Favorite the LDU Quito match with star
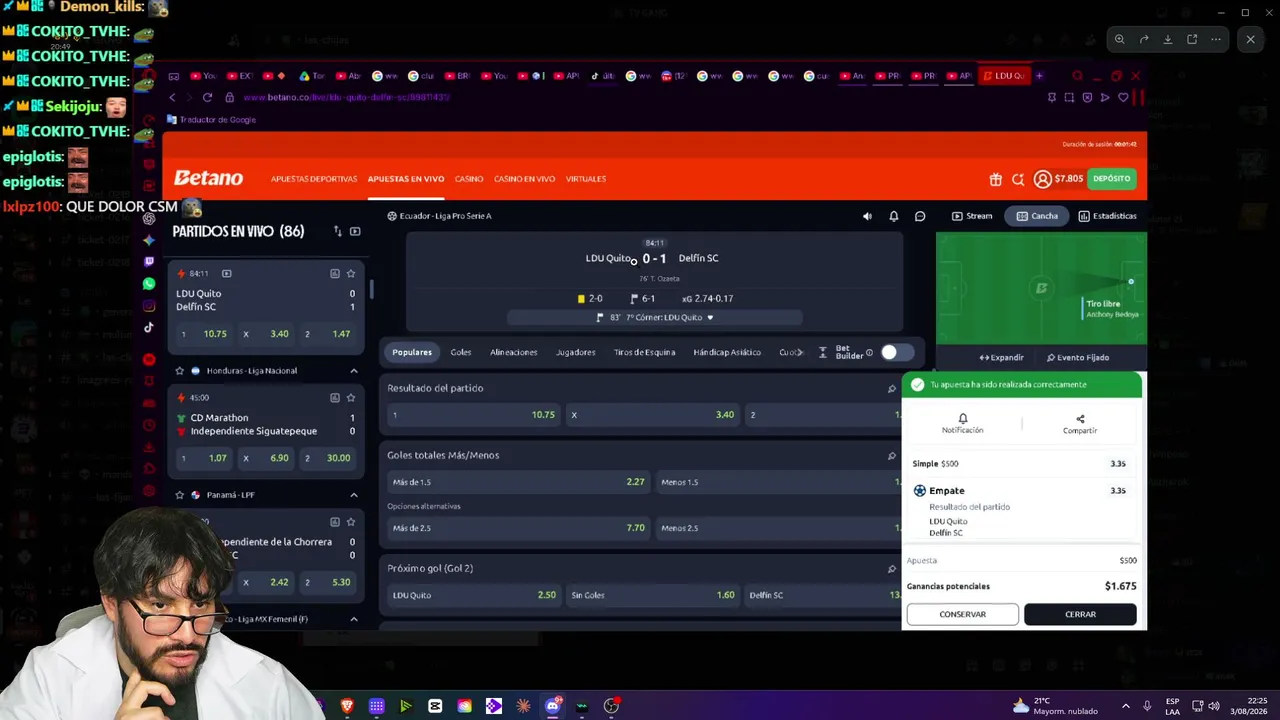 [350, 273]
